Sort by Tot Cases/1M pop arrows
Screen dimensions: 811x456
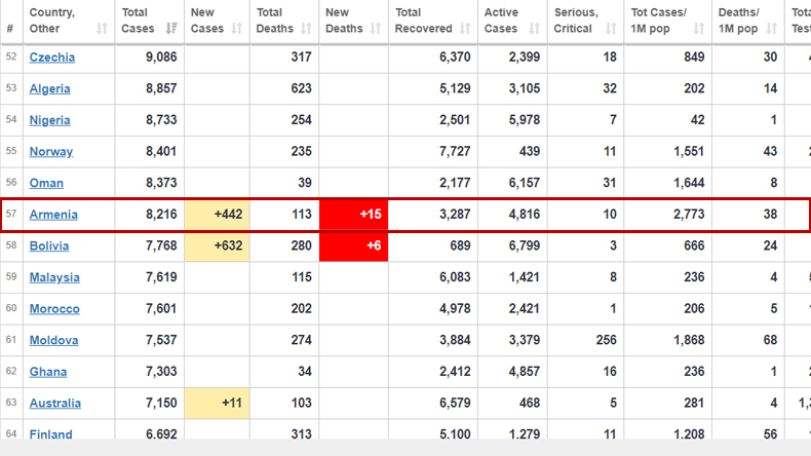[699, 28]
